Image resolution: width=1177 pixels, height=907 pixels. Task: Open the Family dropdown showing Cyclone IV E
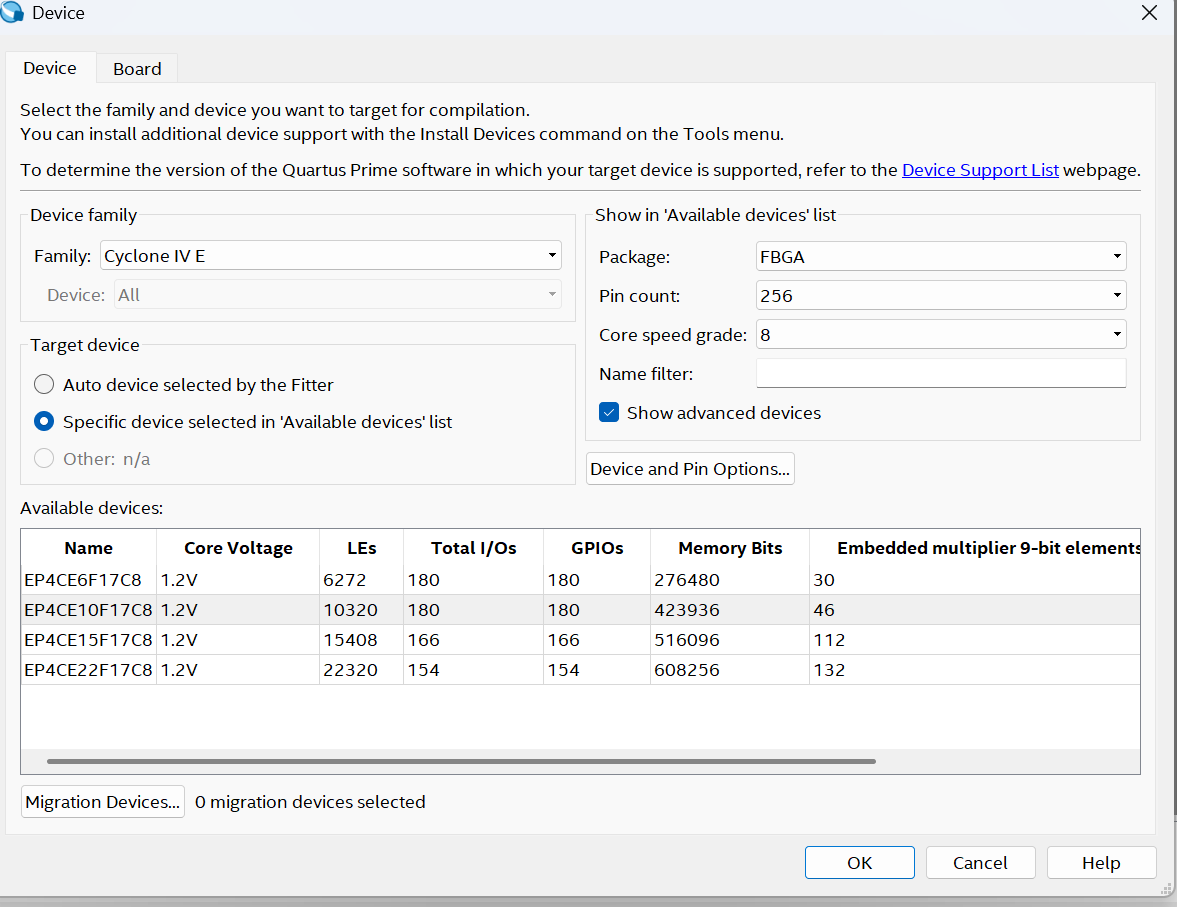[331, 256]
